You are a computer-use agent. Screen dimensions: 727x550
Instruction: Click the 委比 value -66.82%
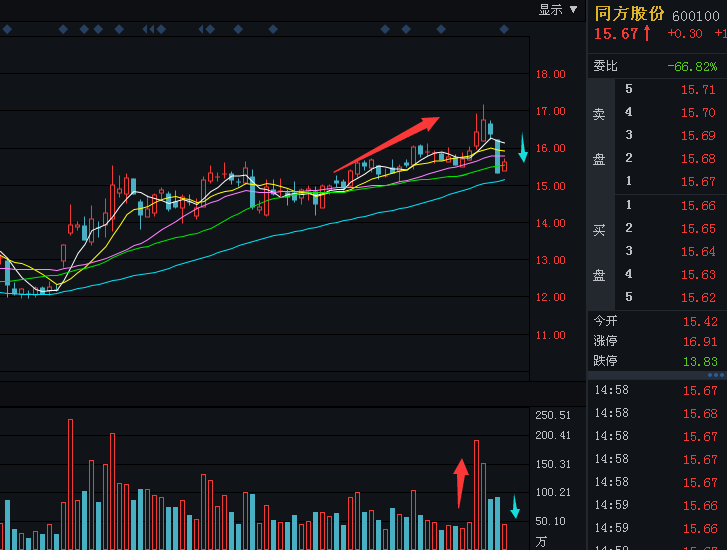point(692,66)
